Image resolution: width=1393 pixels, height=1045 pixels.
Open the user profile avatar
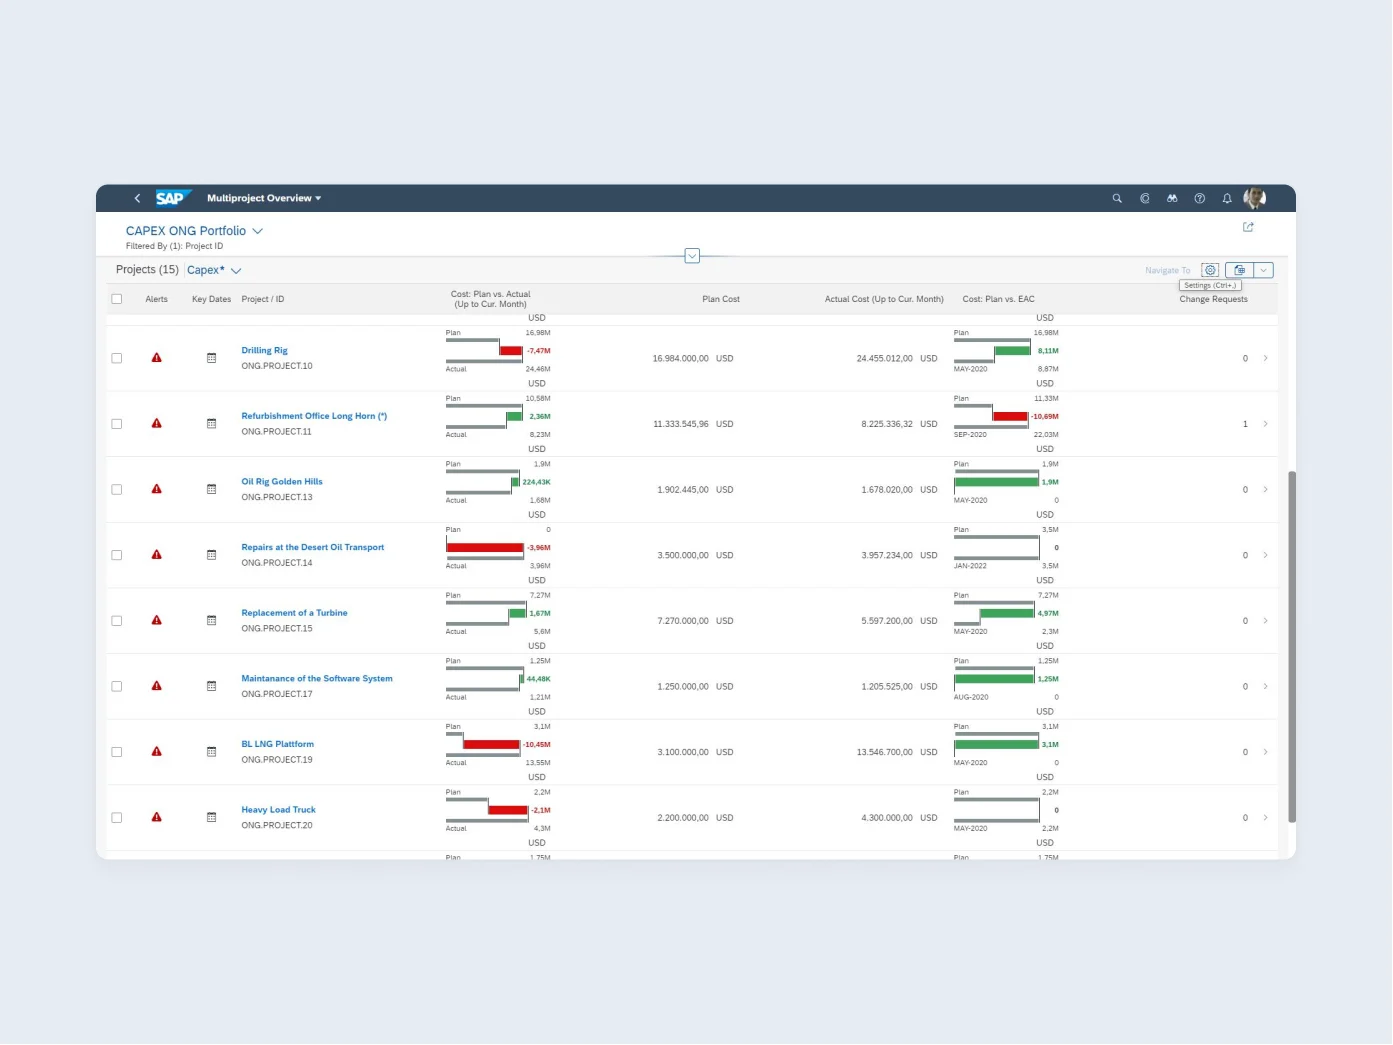1255,198
